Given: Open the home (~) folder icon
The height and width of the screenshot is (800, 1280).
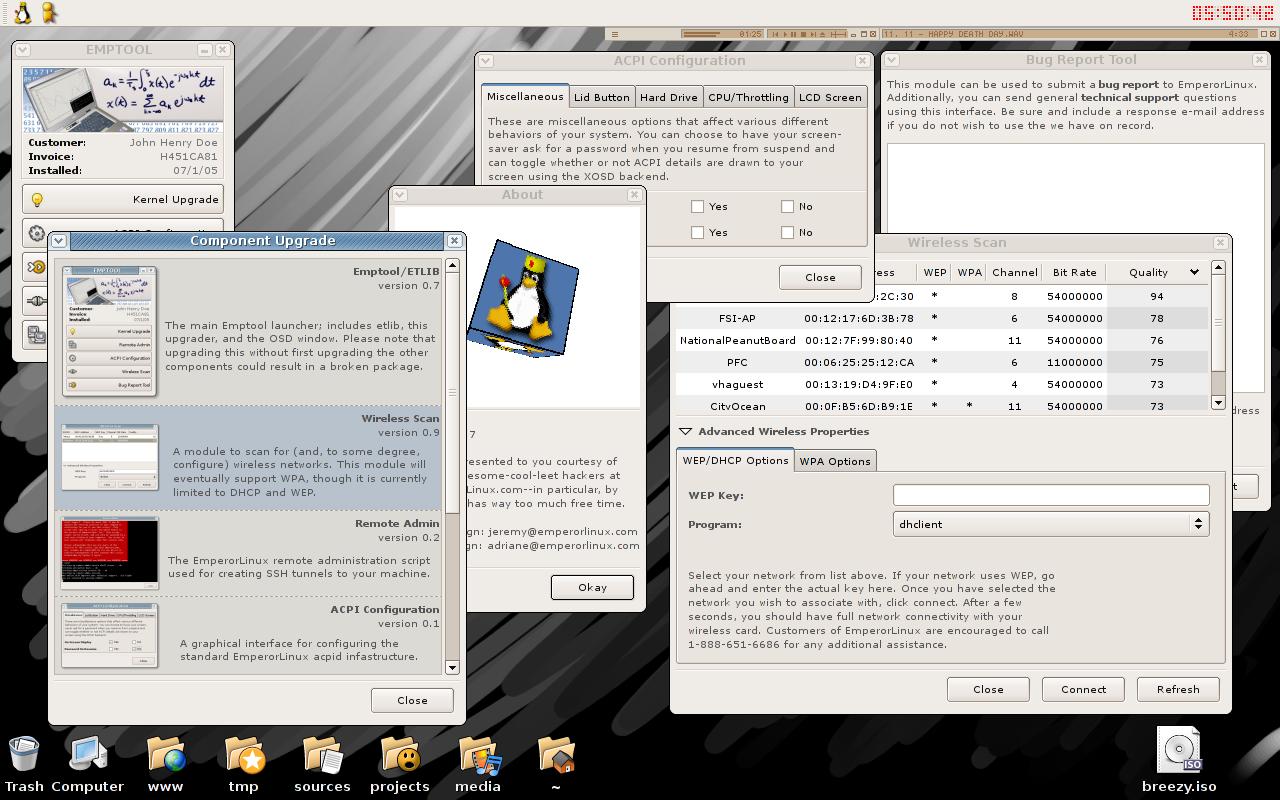Looking at the screenshot, I should point(556,755).
